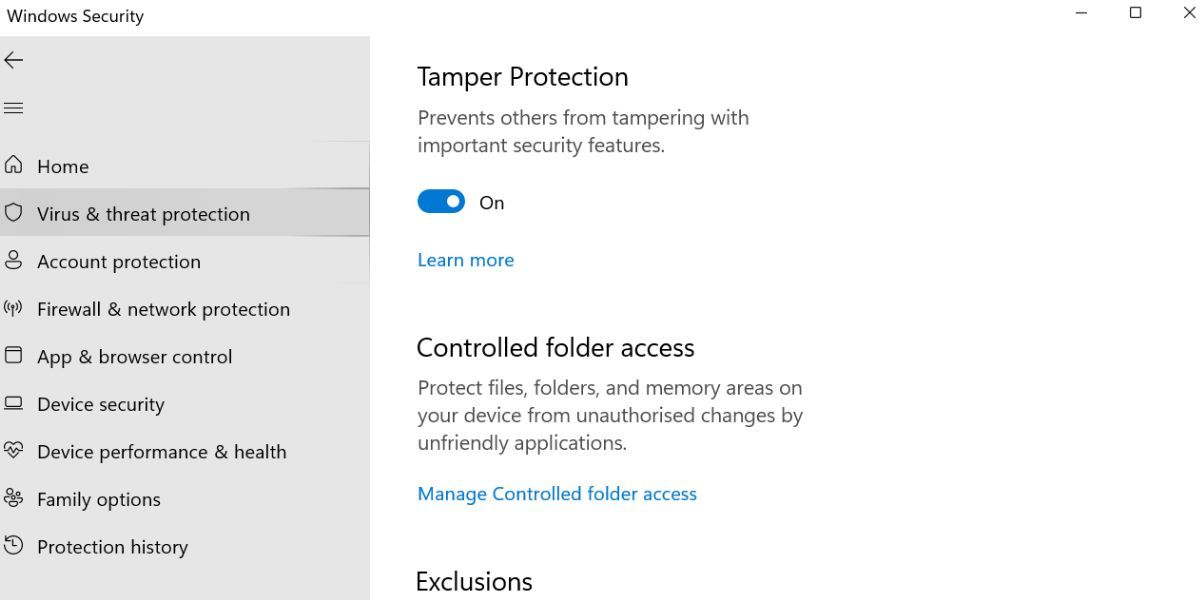This screenshot has width=1200, height=600.
Task: Open App & browser control icon
Action: (x=14, y=356)
